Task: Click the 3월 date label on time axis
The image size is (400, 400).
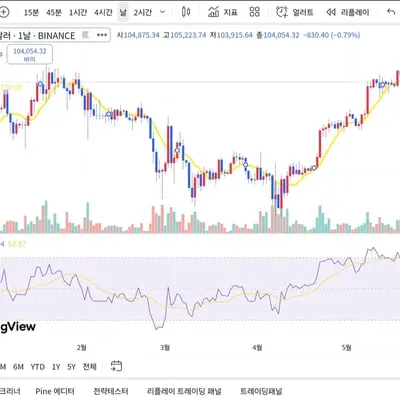Action: coord(165,348)
